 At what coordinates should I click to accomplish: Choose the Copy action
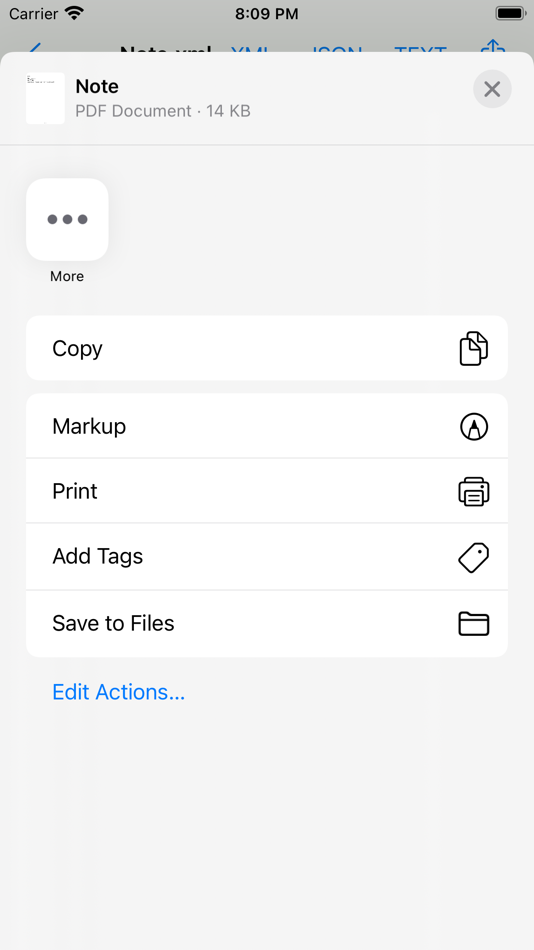coord(267,348)
